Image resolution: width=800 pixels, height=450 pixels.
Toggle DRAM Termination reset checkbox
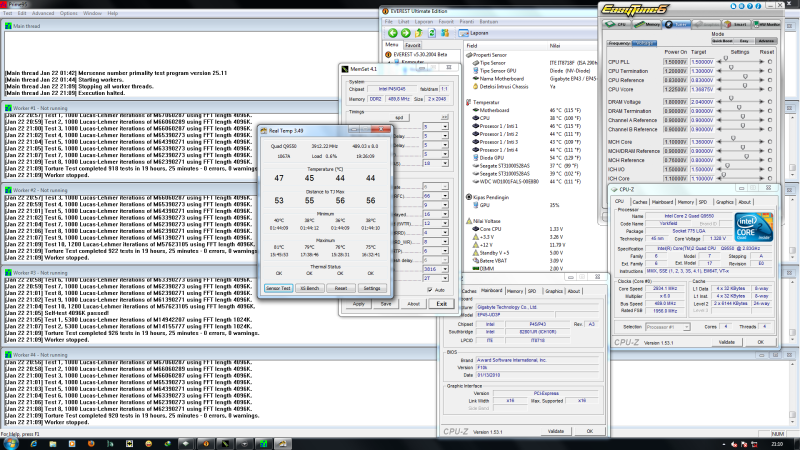(769, 111)
